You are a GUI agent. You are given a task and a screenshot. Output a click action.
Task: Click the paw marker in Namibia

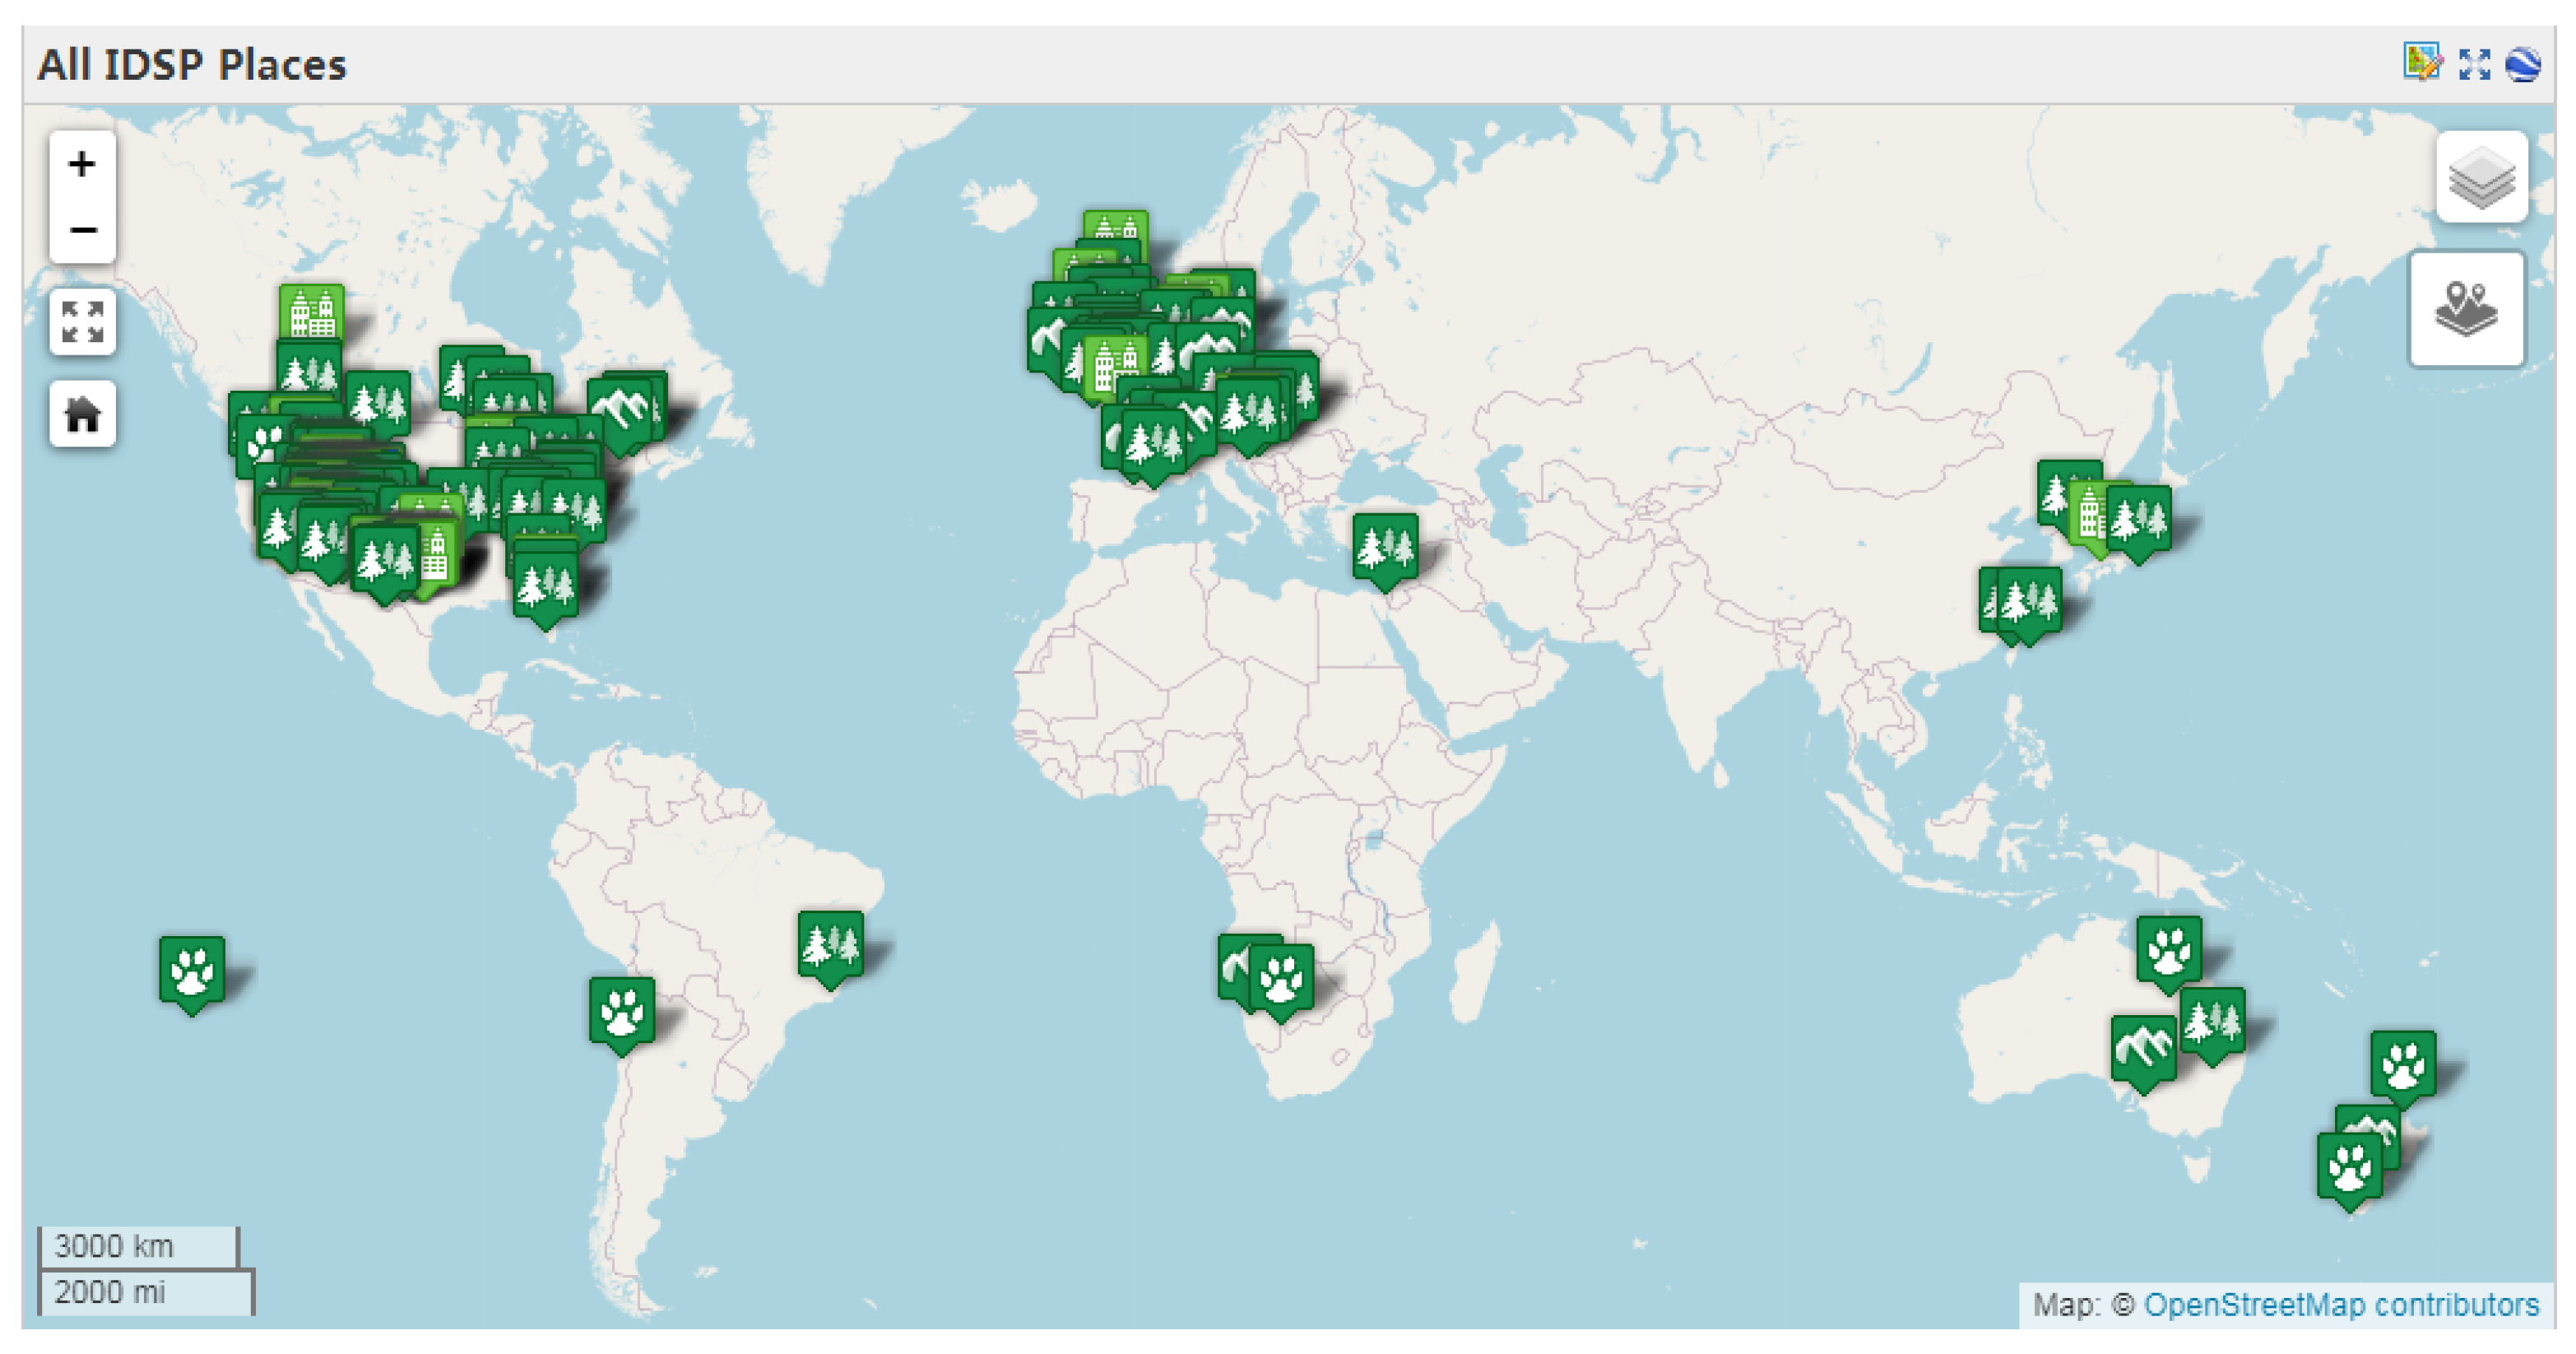tap(1281, 977)
